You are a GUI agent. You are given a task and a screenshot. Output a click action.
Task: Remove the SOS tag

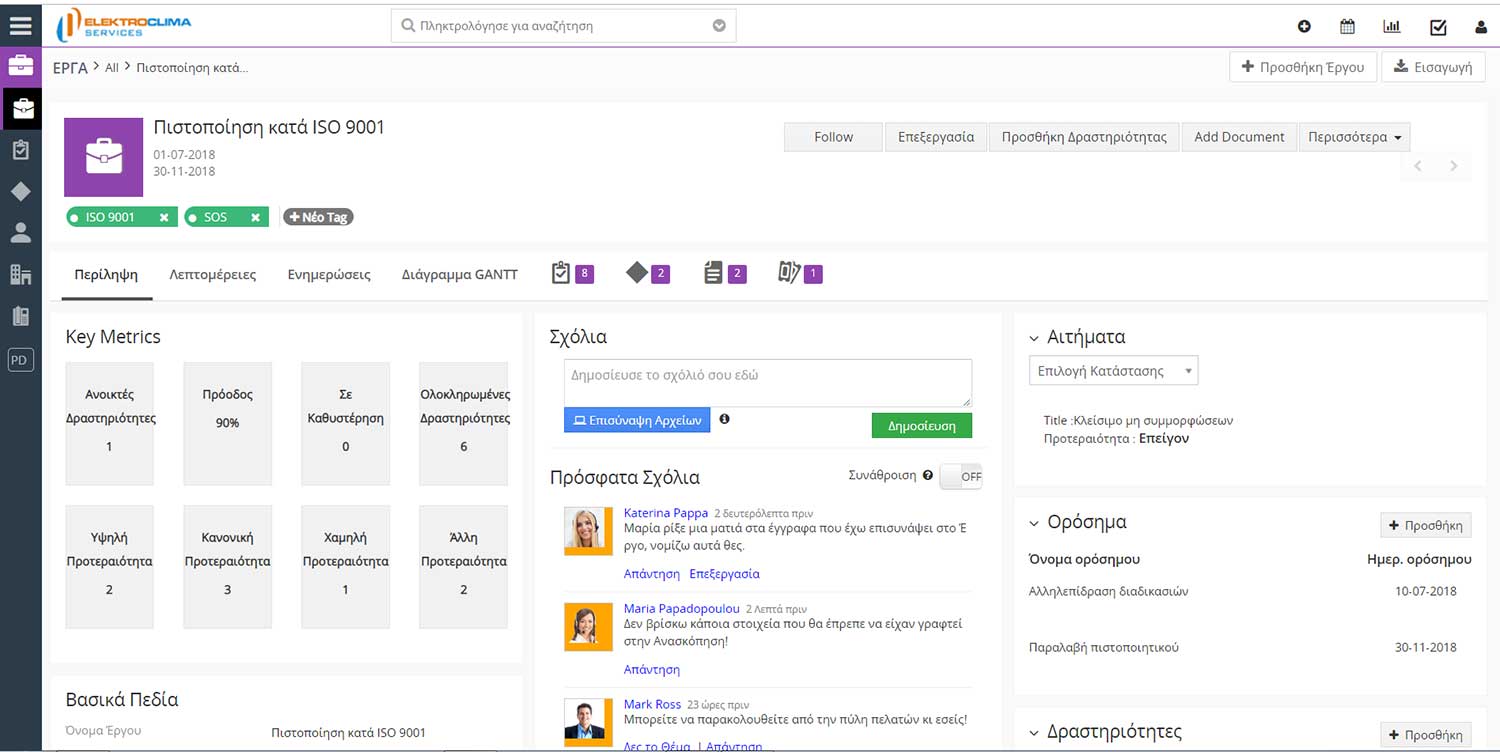pyautogui.click(x=255, y=217)
